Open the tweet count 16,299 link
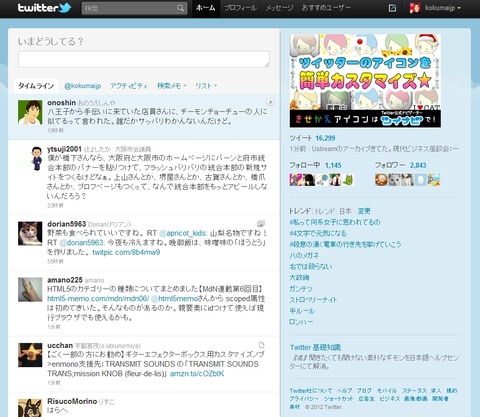The width and height of the screenshot is (480, 417). (x=325, y=138)
